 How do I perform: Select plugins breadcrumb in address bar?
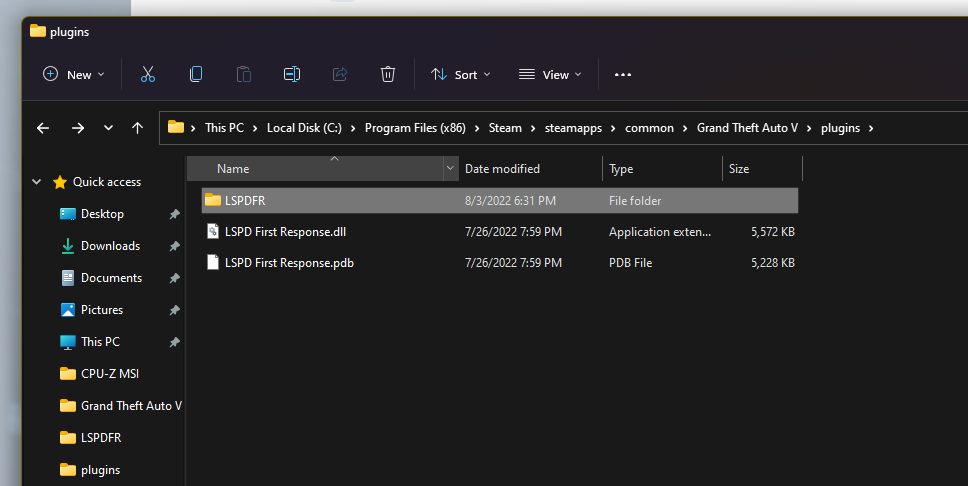tap(840, 128)
